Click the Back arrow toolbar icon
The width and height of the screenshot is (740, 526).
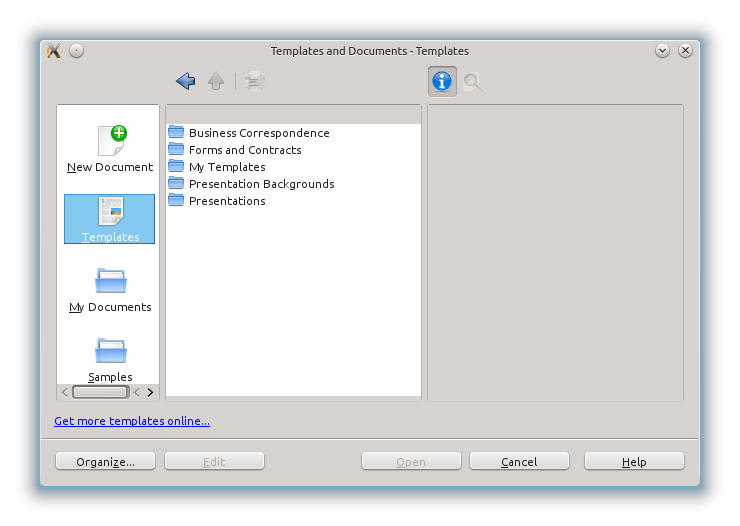coord(185,82)
